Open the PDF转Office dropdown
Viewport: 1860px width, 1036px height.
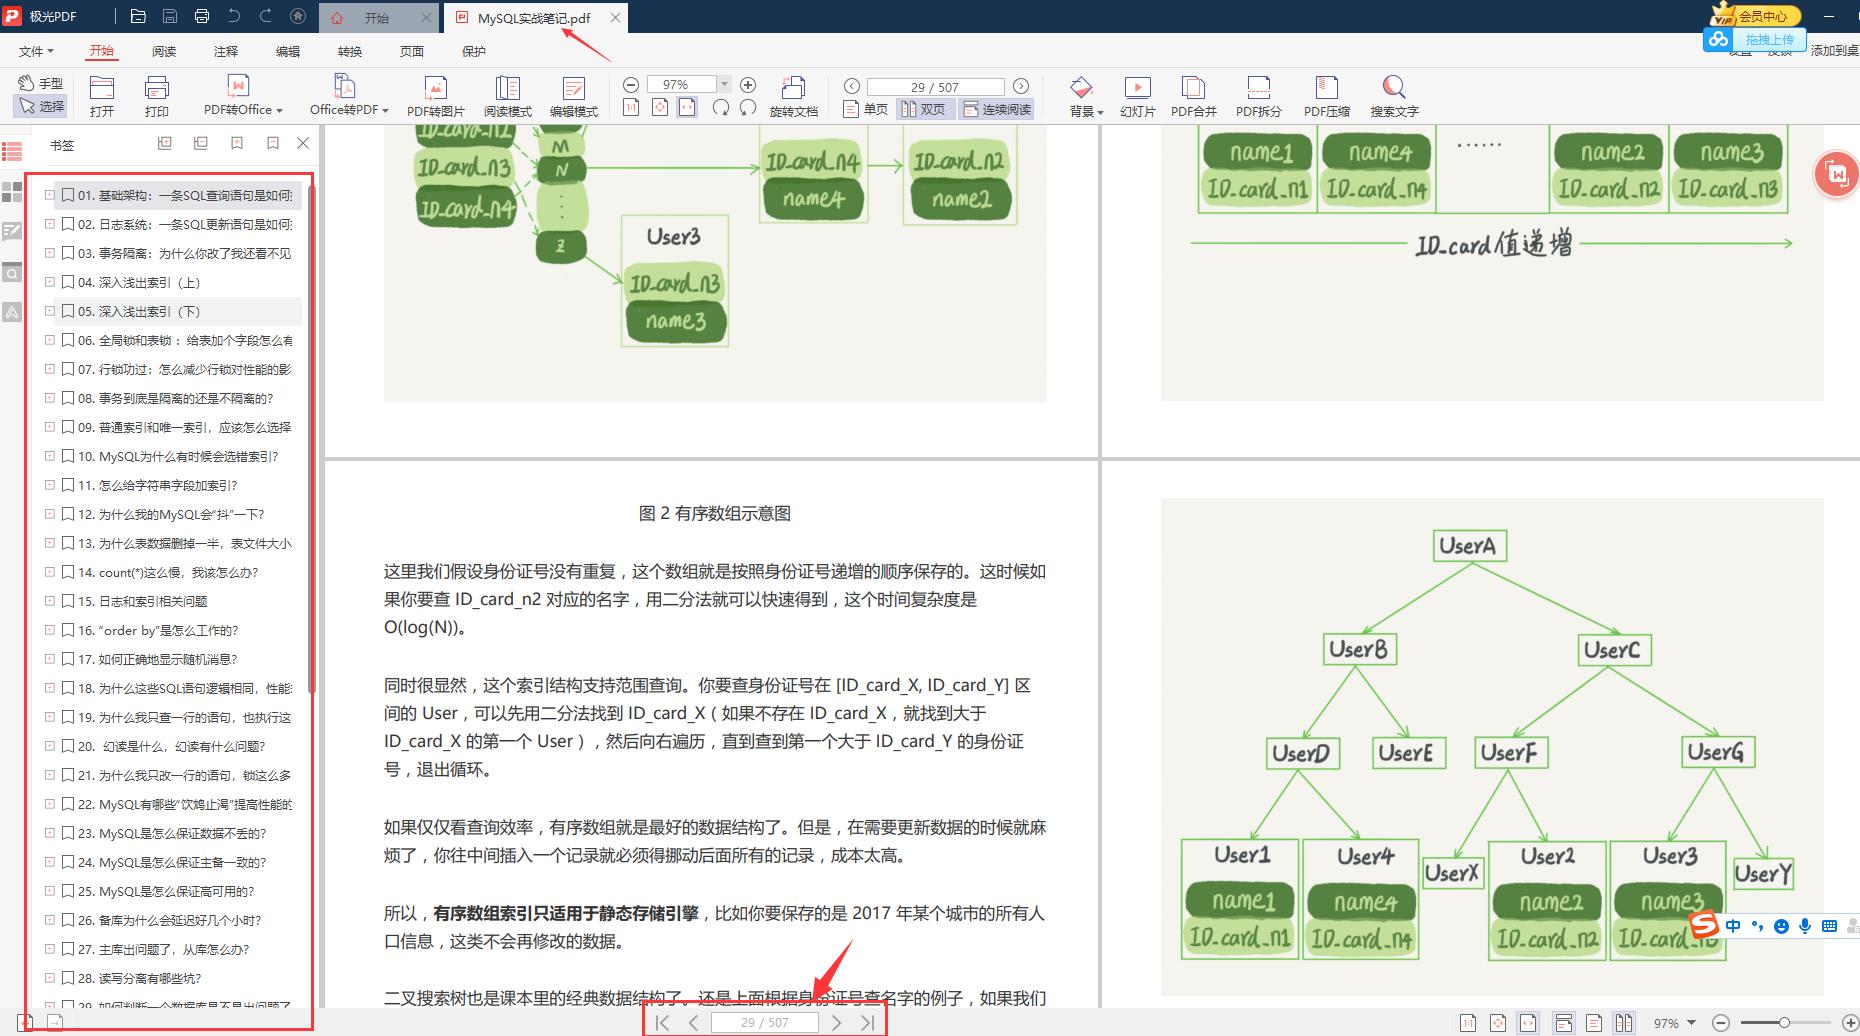243,97
